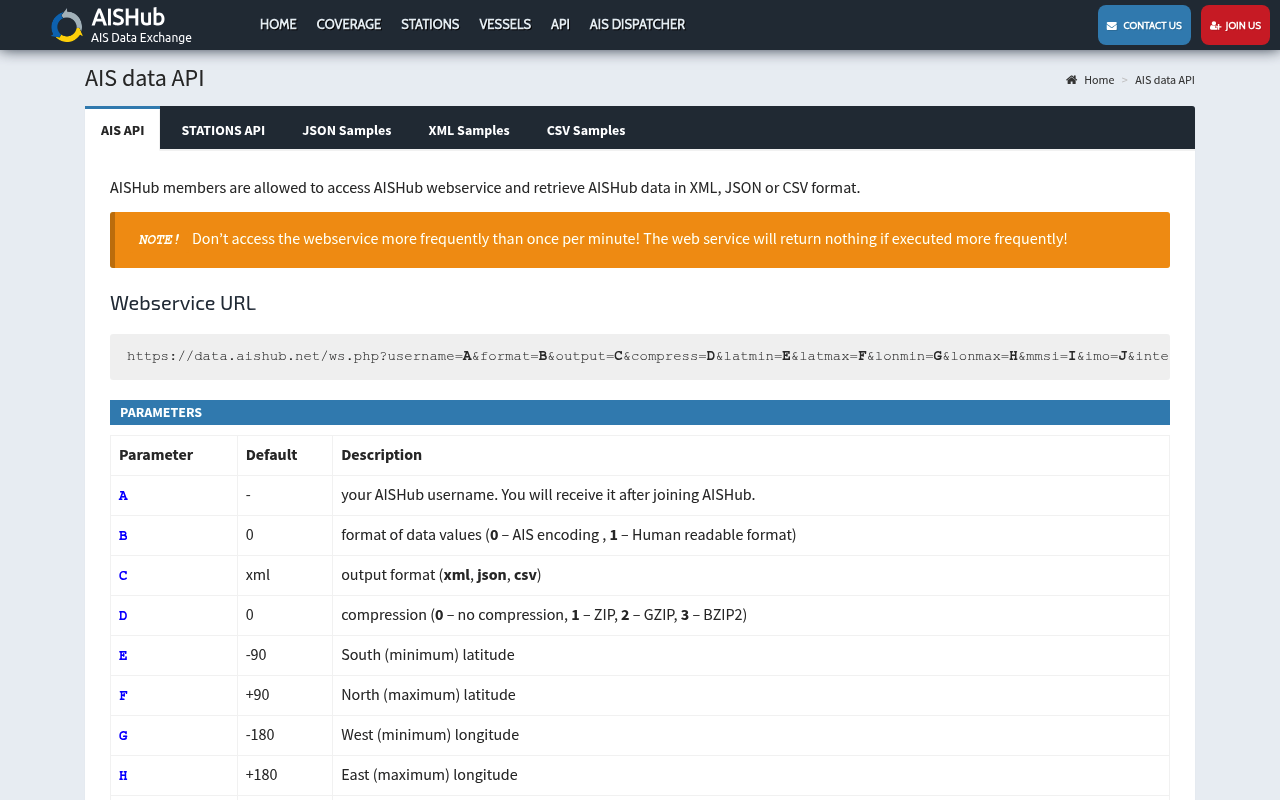Image resolution: width=1280 pixels, height=800 pixels.
Task: Click parameter A in the table
Action: coord(123,496)
